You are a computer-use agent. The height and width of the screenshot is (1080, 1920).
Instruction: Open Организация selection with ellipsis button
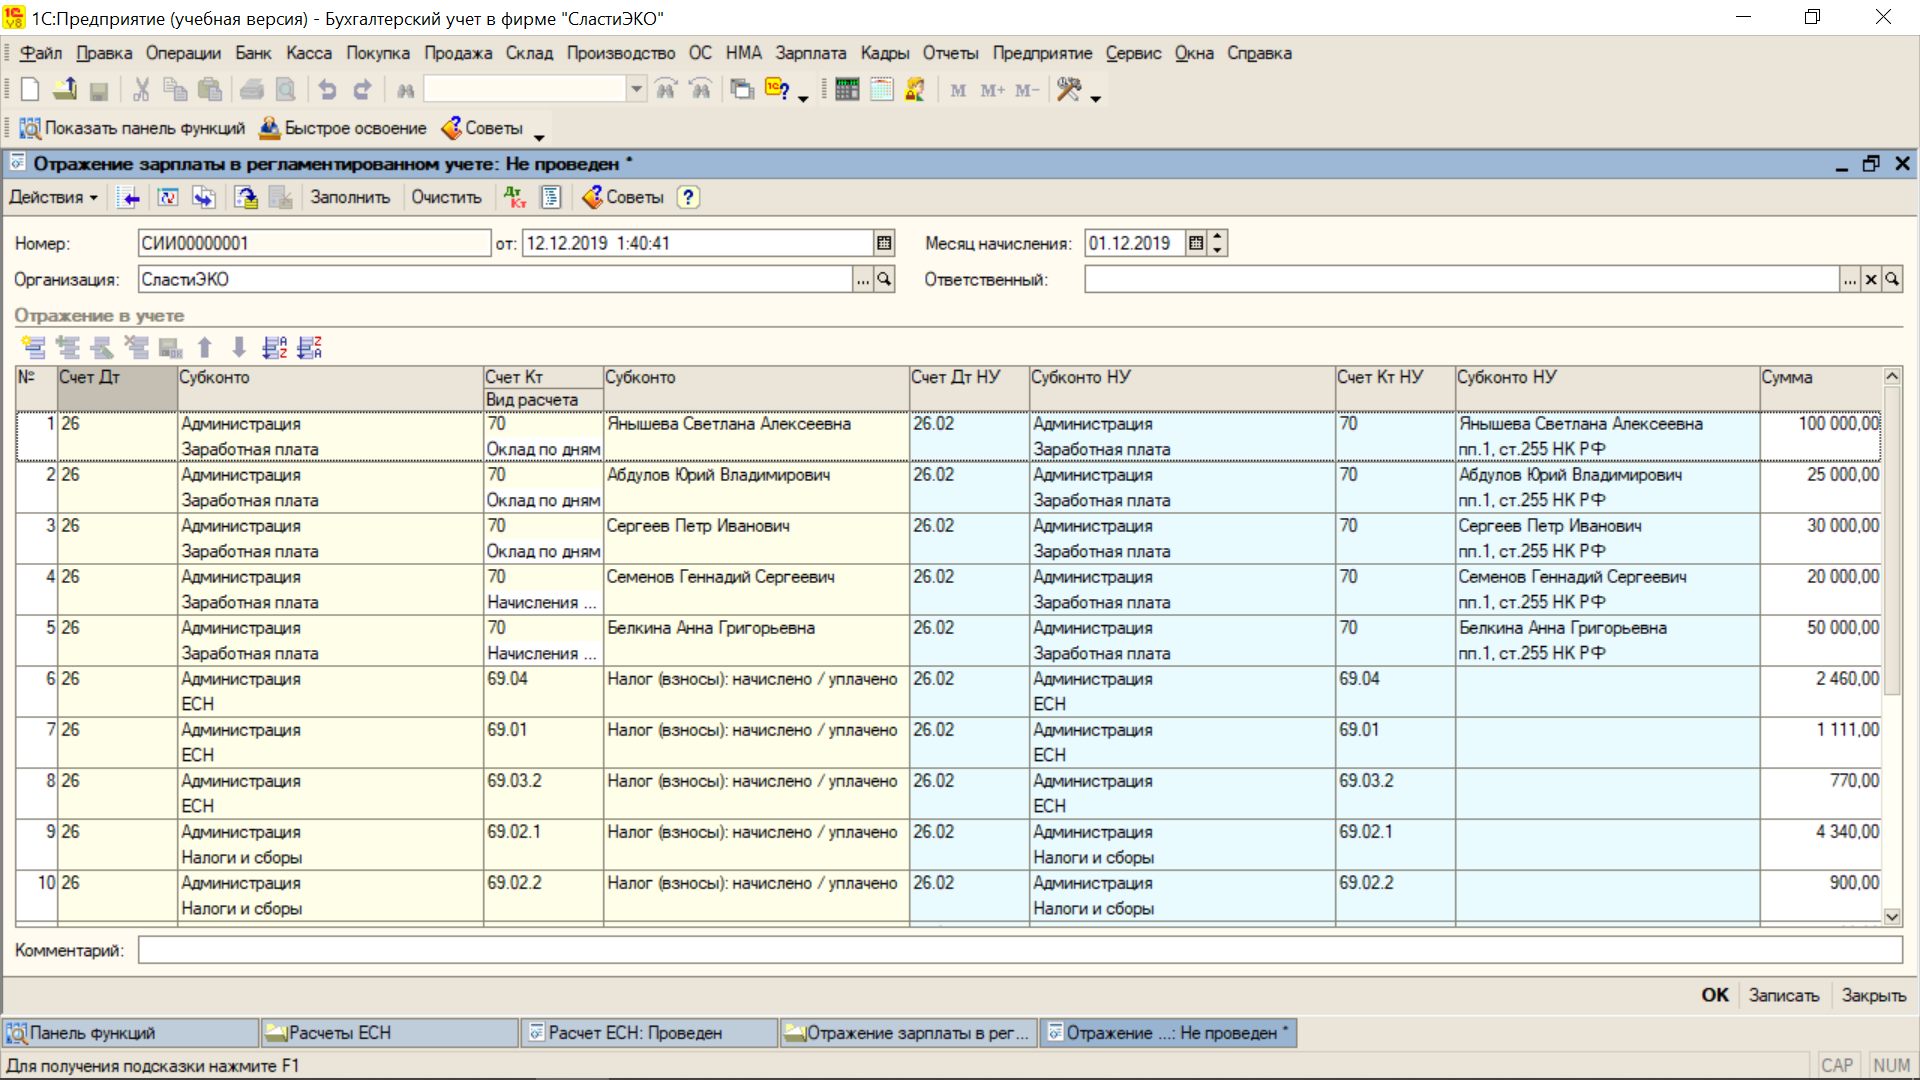click(x=862, y=280)
